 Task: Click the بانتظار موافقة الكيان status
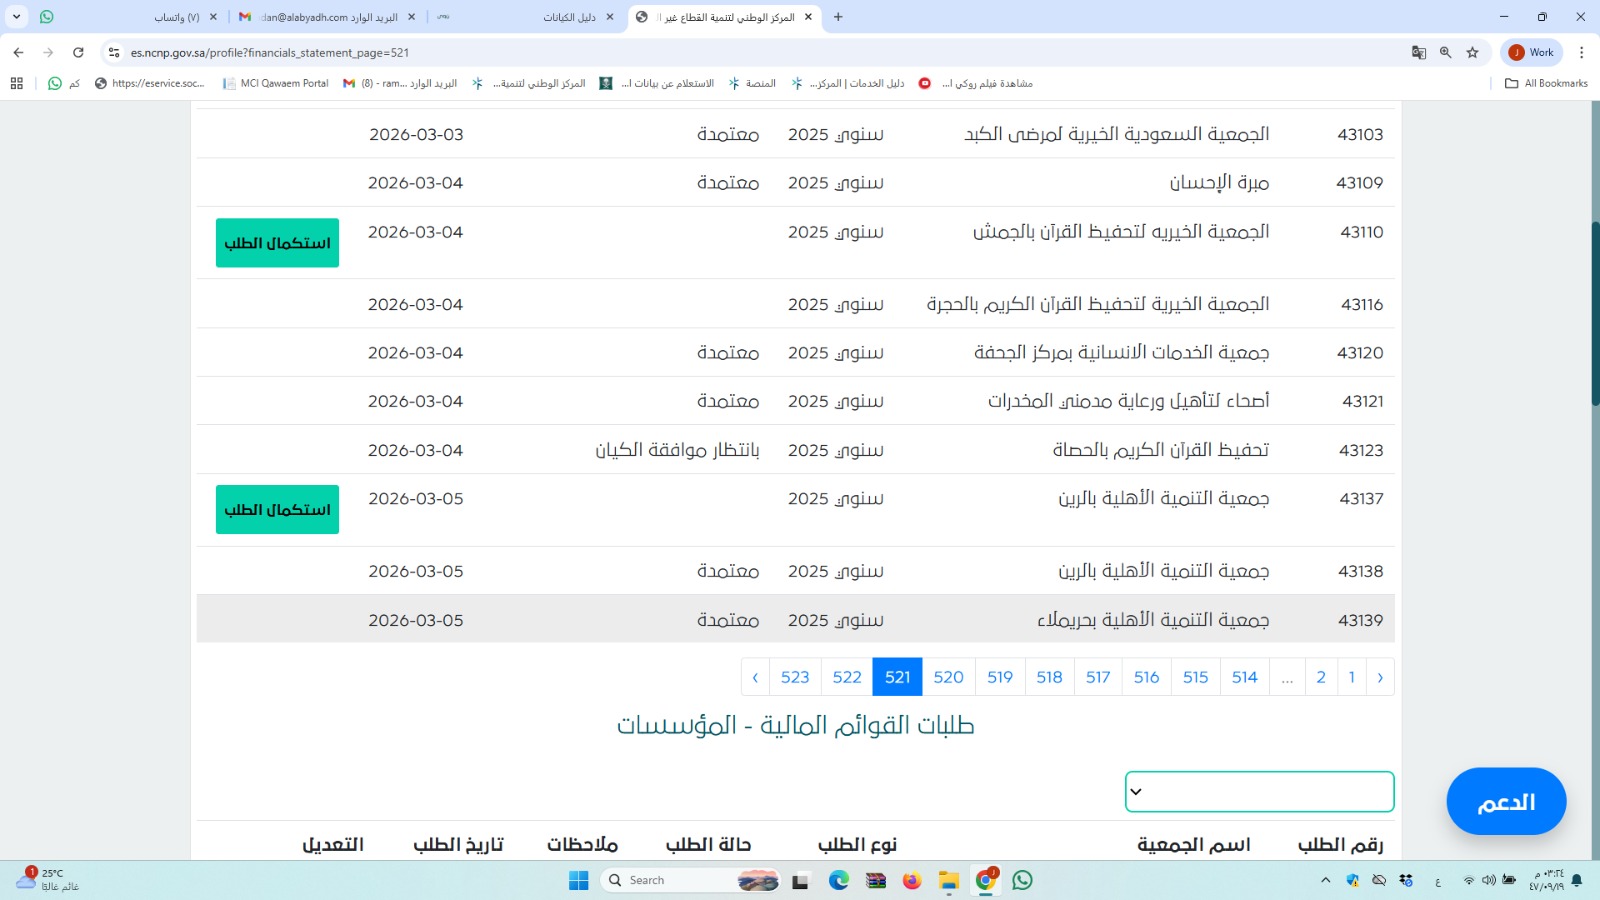677,450
